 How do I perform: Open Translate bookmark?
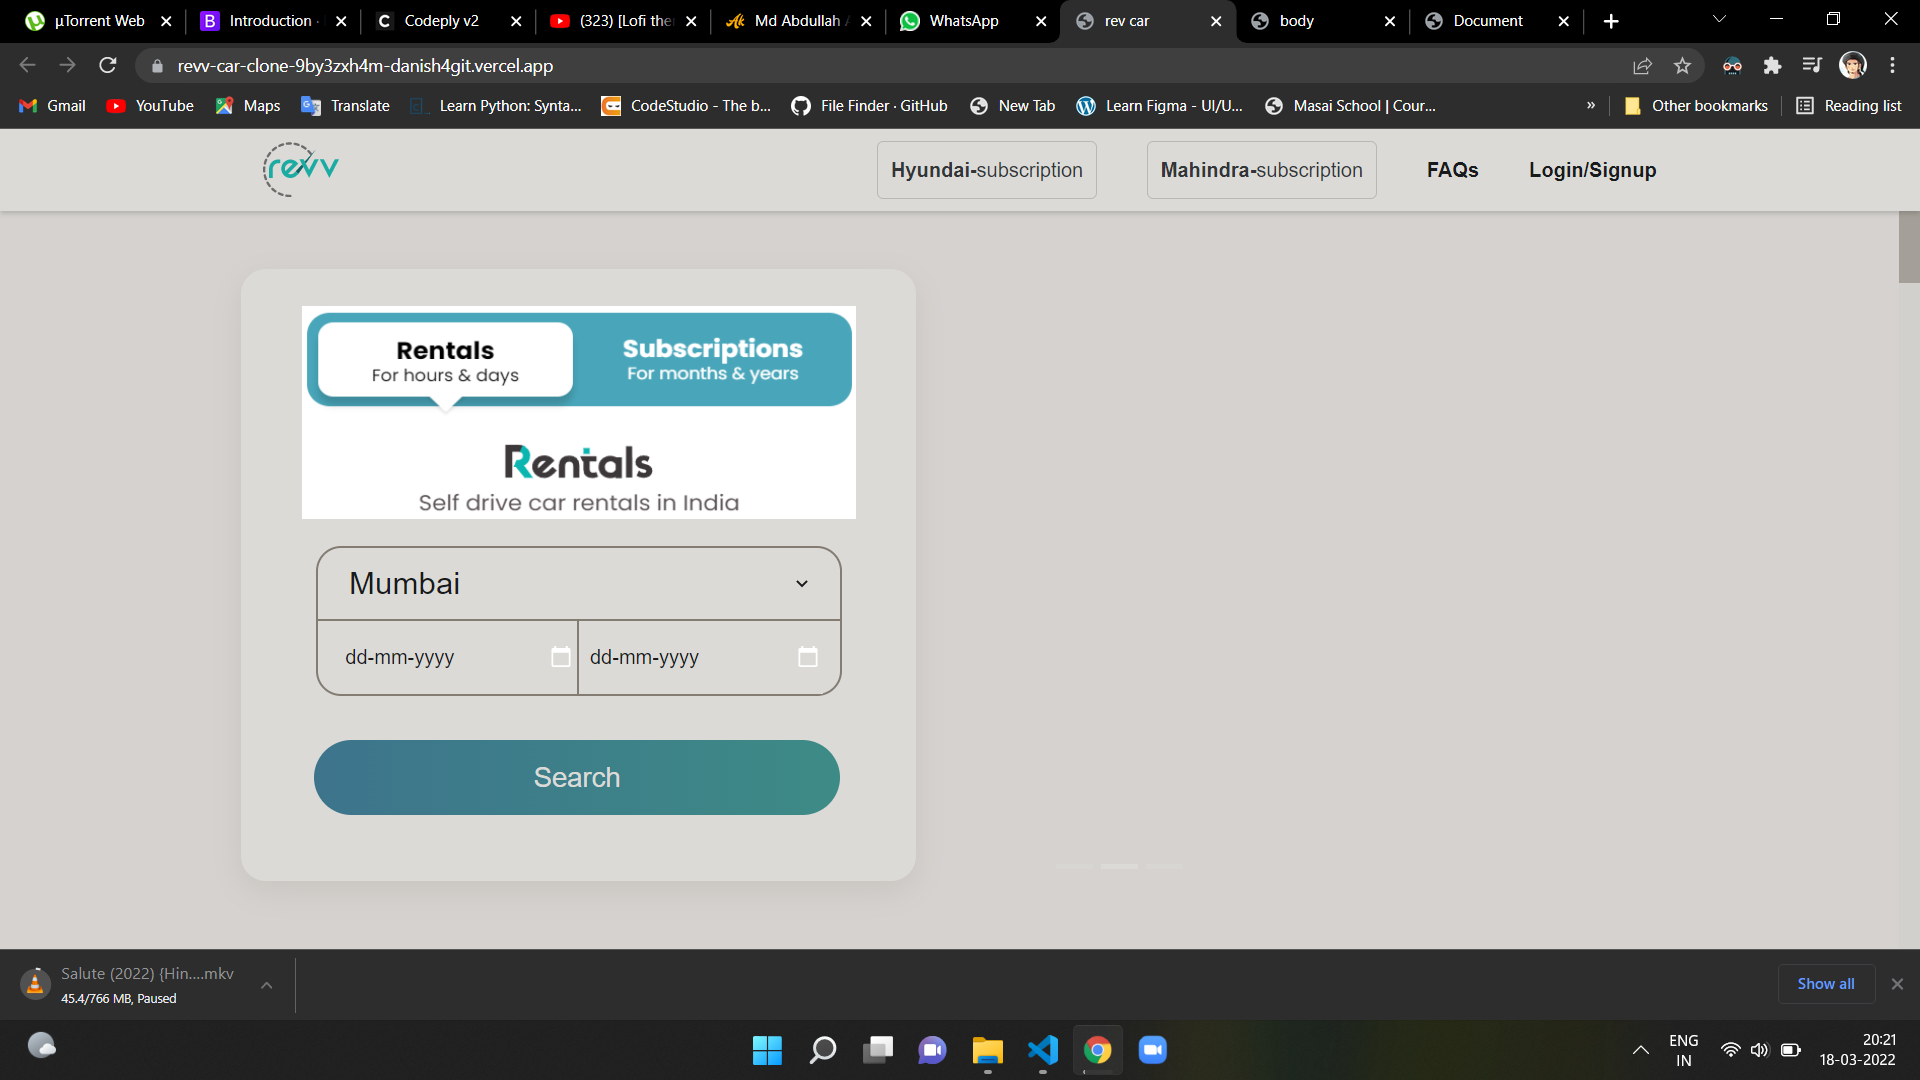pos(346,106)
